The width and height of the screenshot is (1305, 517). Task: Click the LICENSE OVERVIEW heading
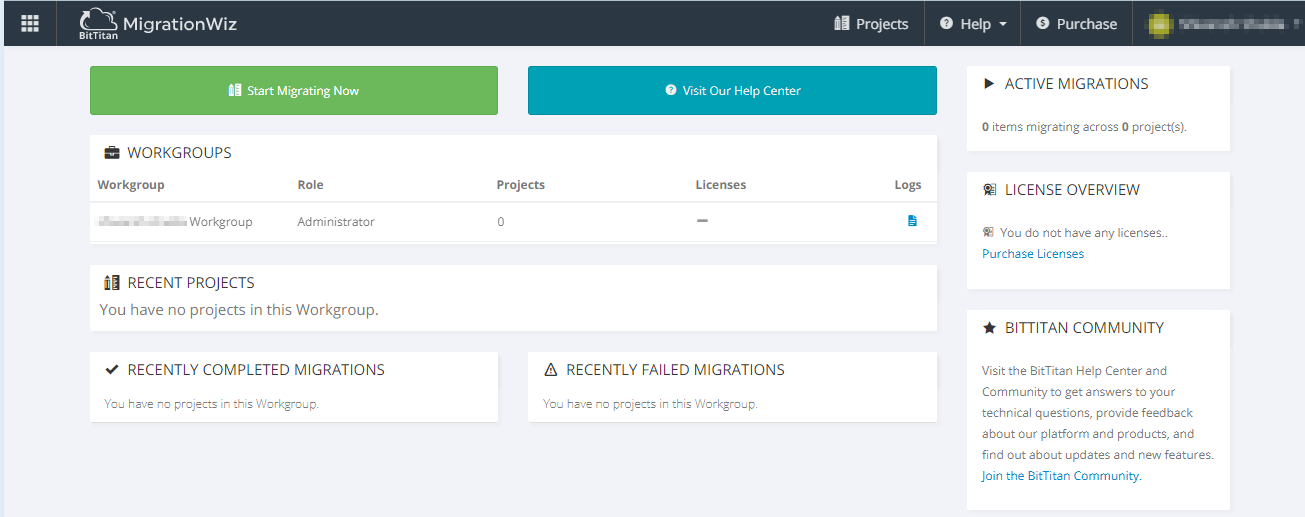1072,190
